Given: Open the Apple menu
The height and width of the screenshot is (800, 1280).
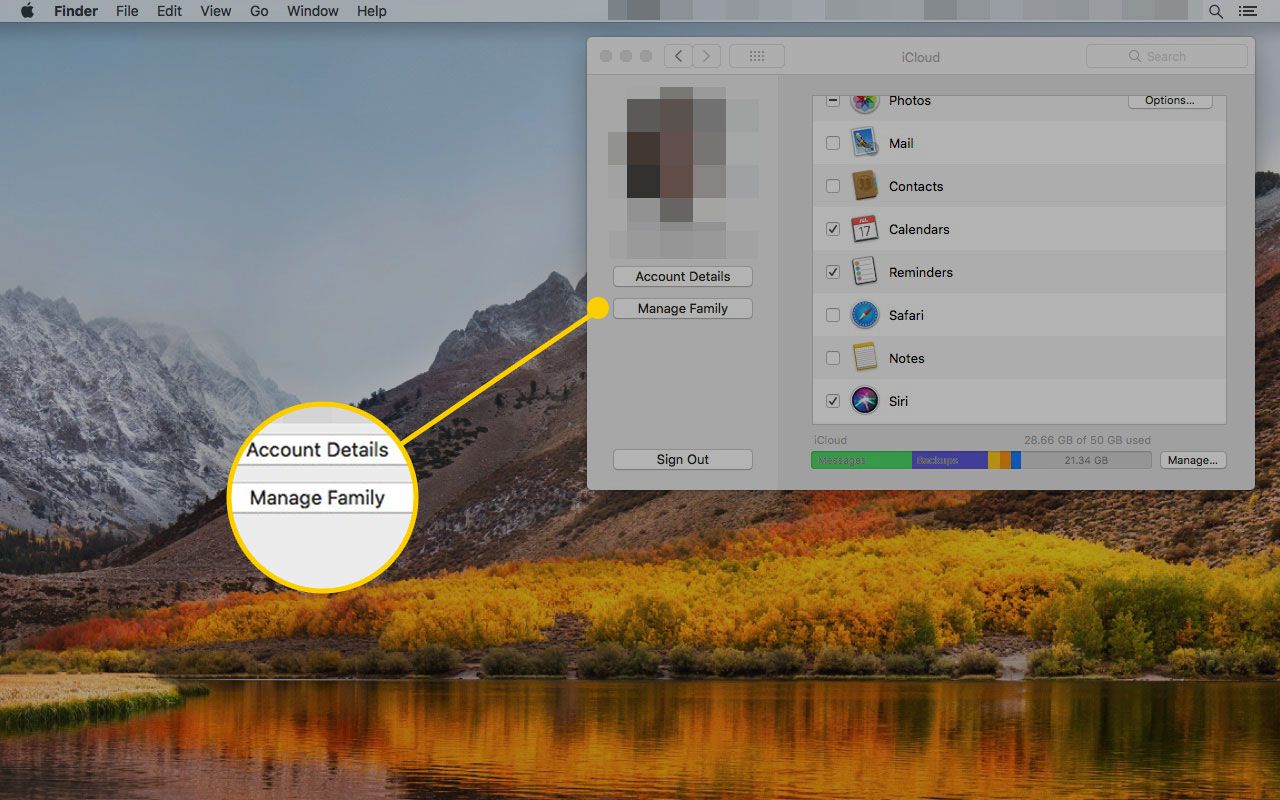Looking at the screenshot, I should [x=27, y=11].
